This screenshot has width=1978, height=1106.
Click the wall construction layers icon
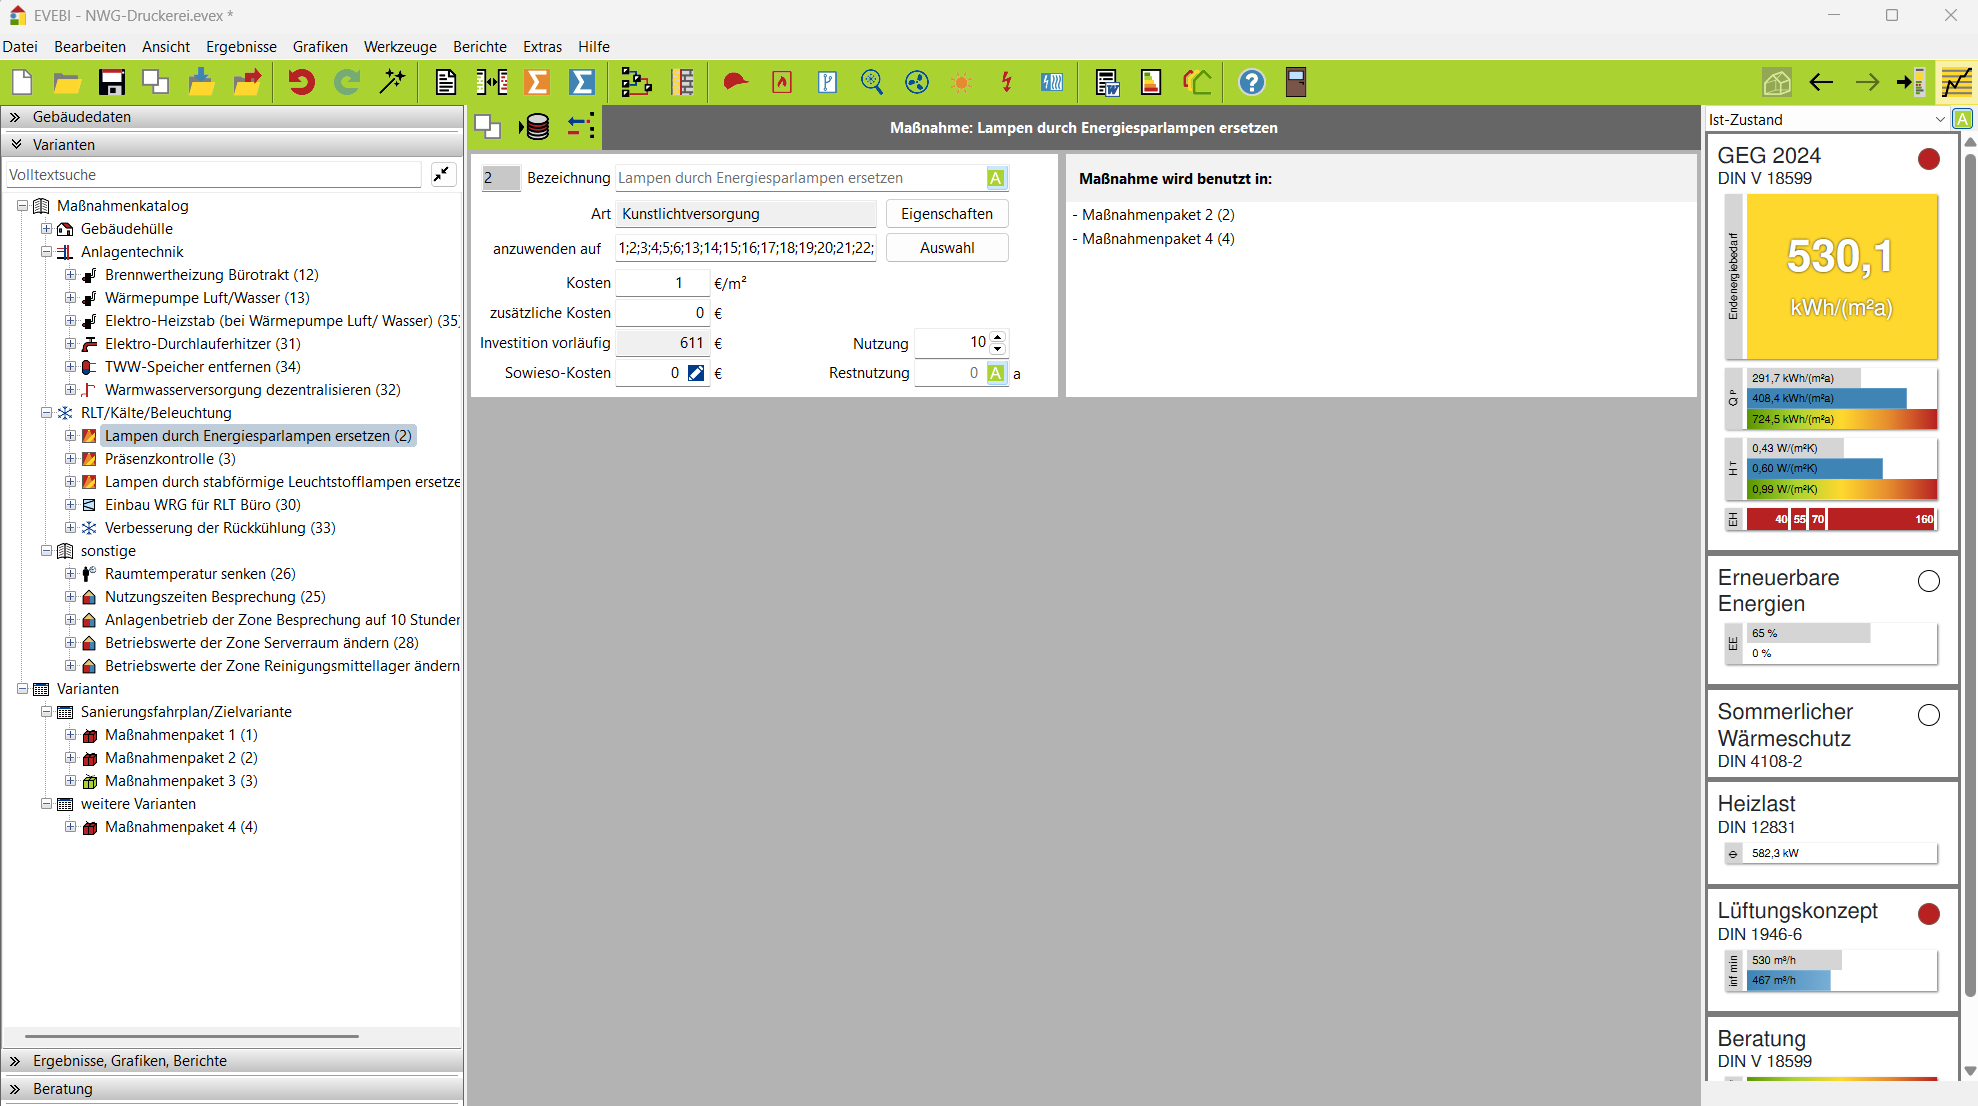(684, 82)
